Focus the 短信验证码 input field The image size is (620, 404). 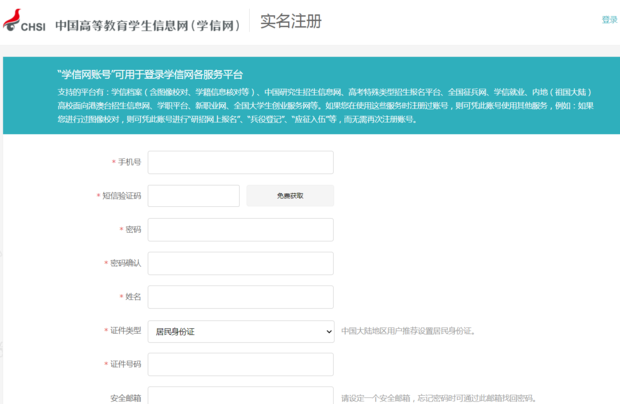[x=194, y=196]
